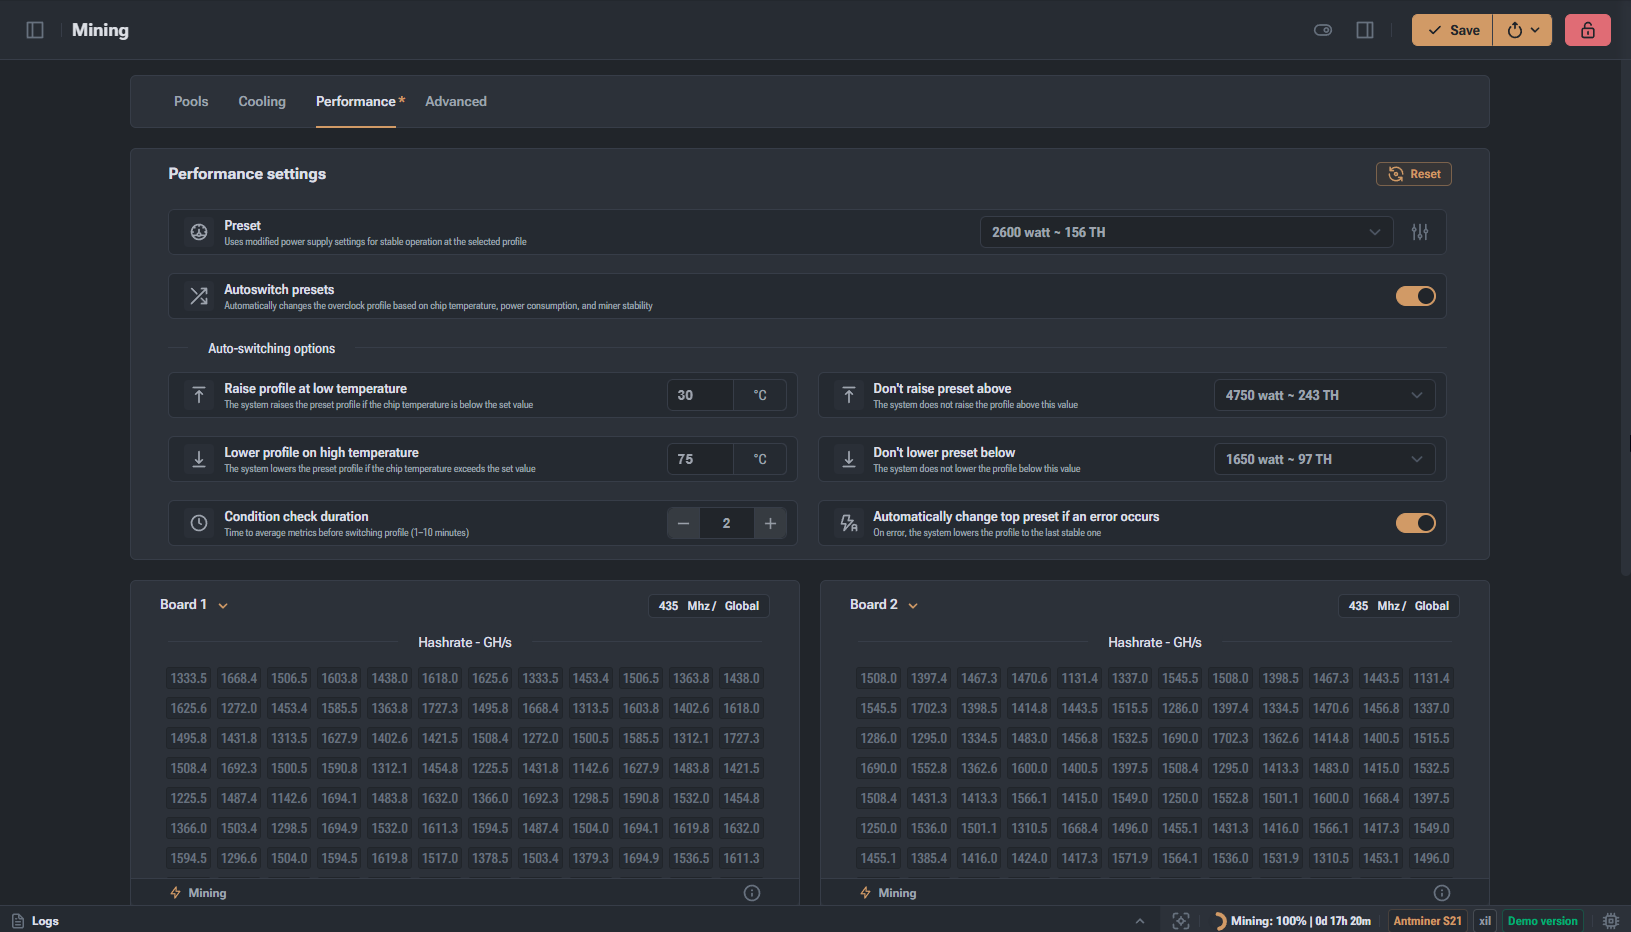Open the settings gear in status bar
The image size is (1631, 932).
pos(1611,921)
